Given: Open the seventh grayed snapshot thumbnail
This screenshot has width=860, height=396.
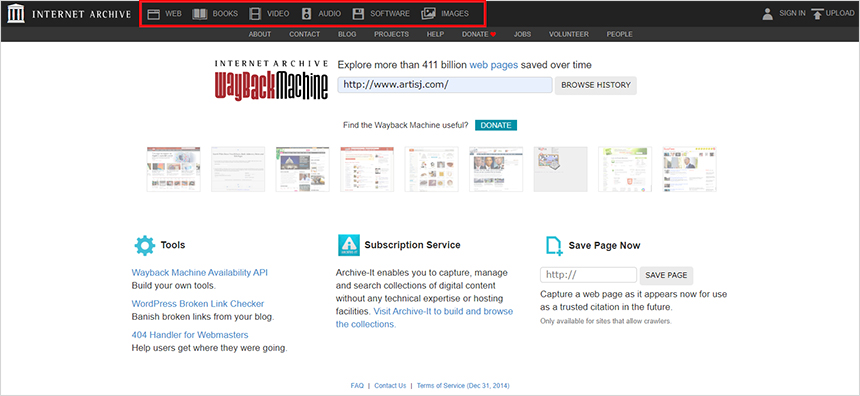Looking at the screenshot, I should pos(561,169).
